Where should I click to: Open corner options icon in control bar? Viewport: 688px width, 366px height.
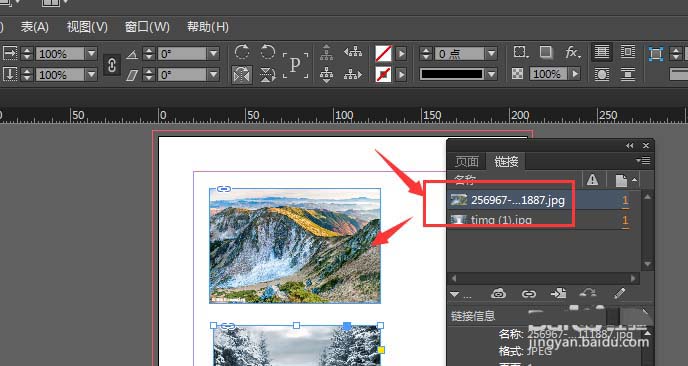521,53
